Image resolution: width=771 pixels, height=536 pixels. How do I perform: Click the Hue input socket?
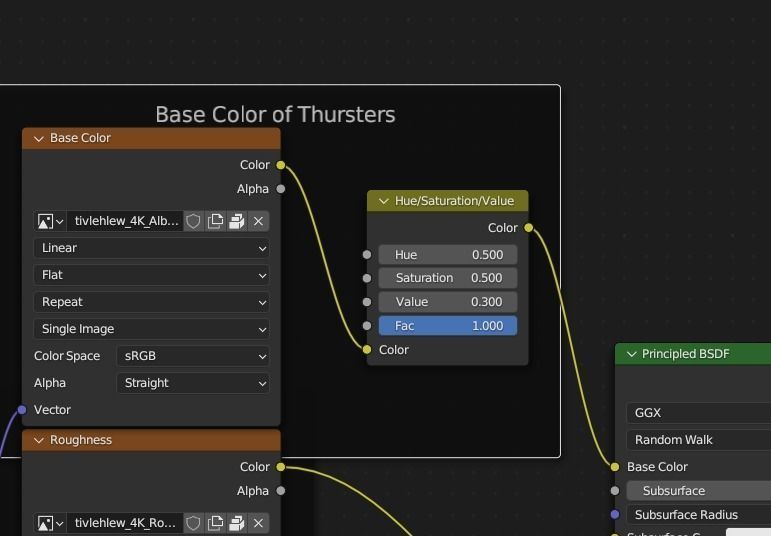click(x=367, y=255)
